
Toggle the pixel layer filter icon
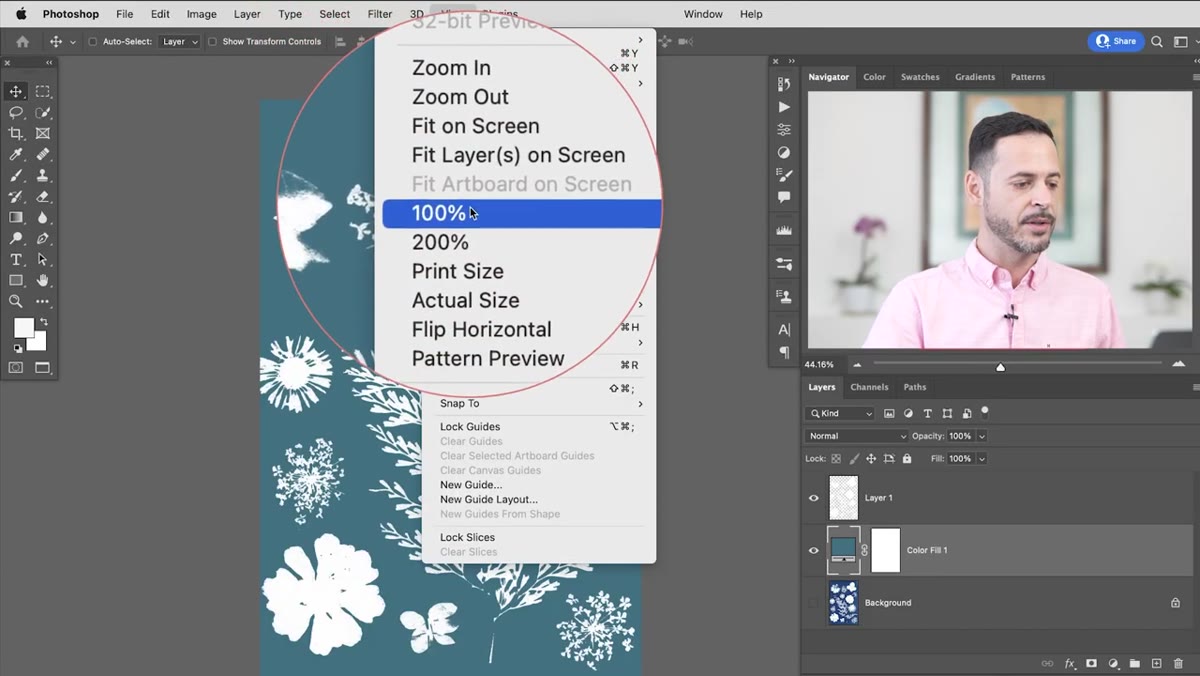point(889,413)
